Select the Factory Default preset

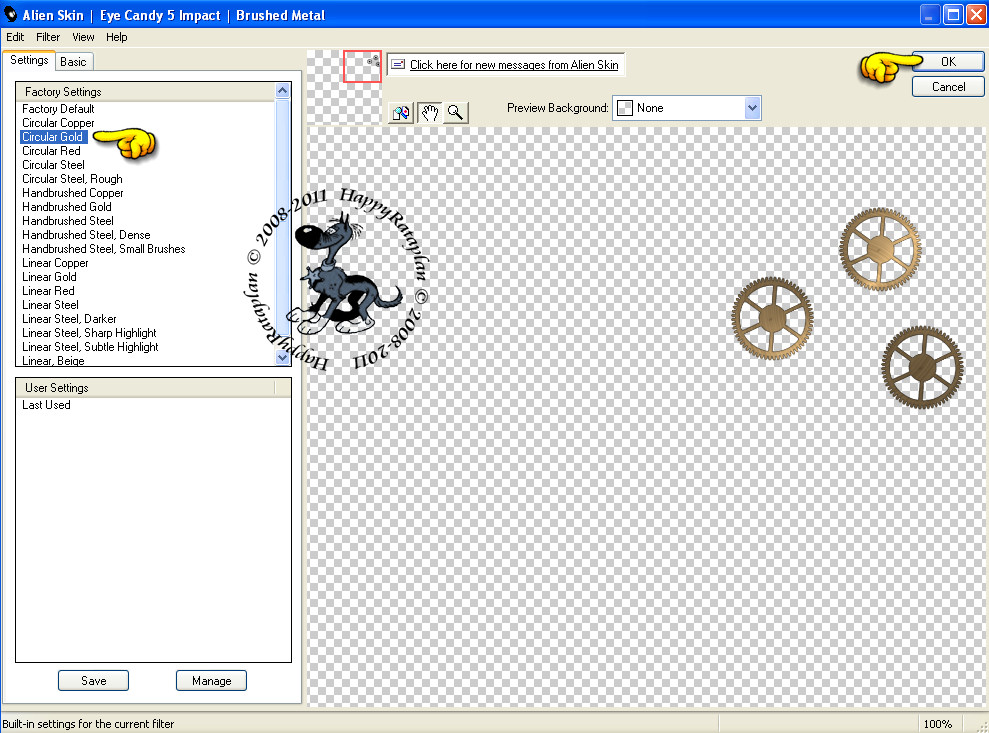pos(58,109)
